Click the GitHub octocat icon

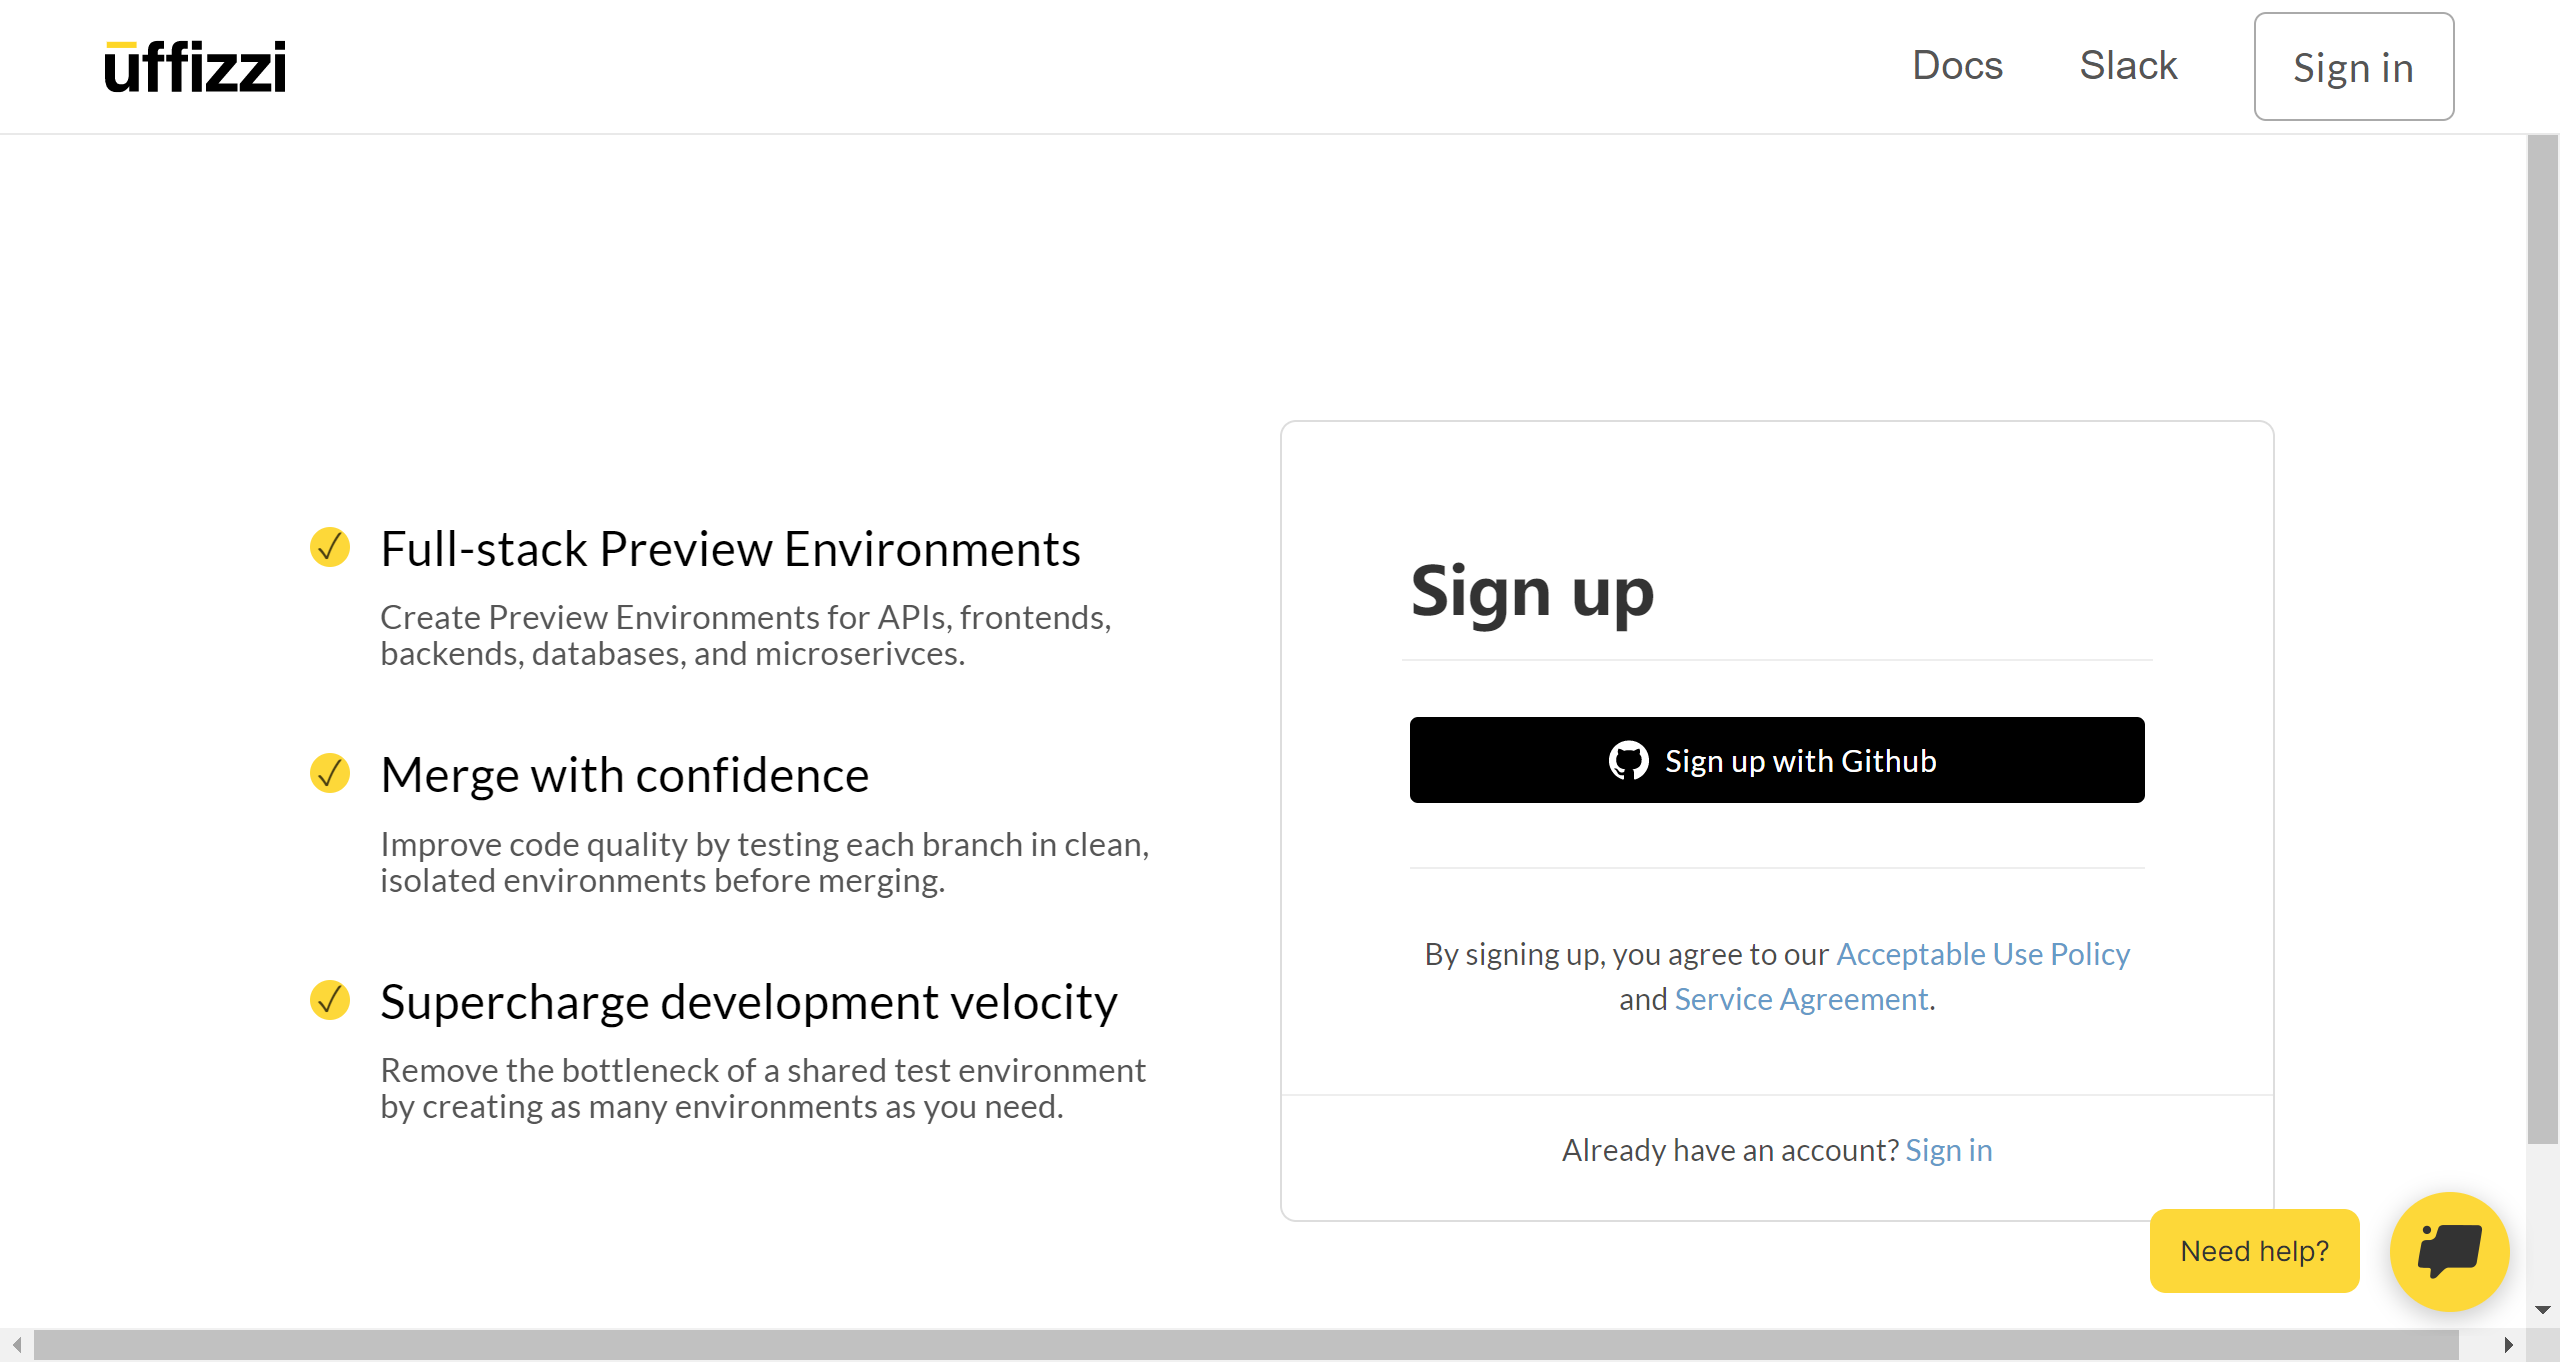pyautogui.click(x=1628, y=761)
